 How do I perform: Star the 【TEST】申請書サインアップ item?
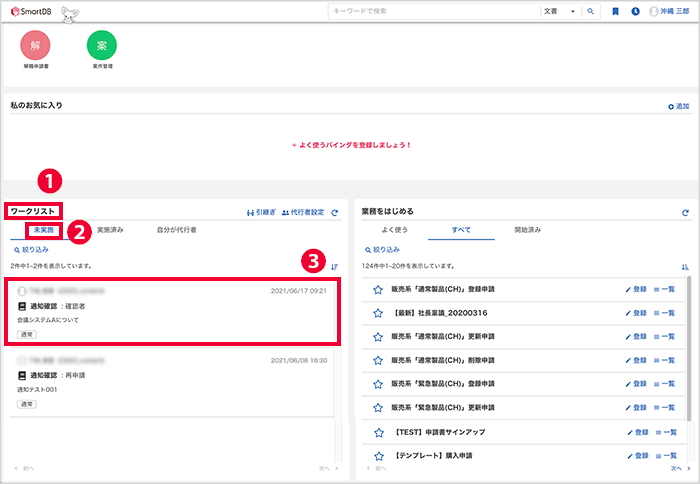click(379, 433)
